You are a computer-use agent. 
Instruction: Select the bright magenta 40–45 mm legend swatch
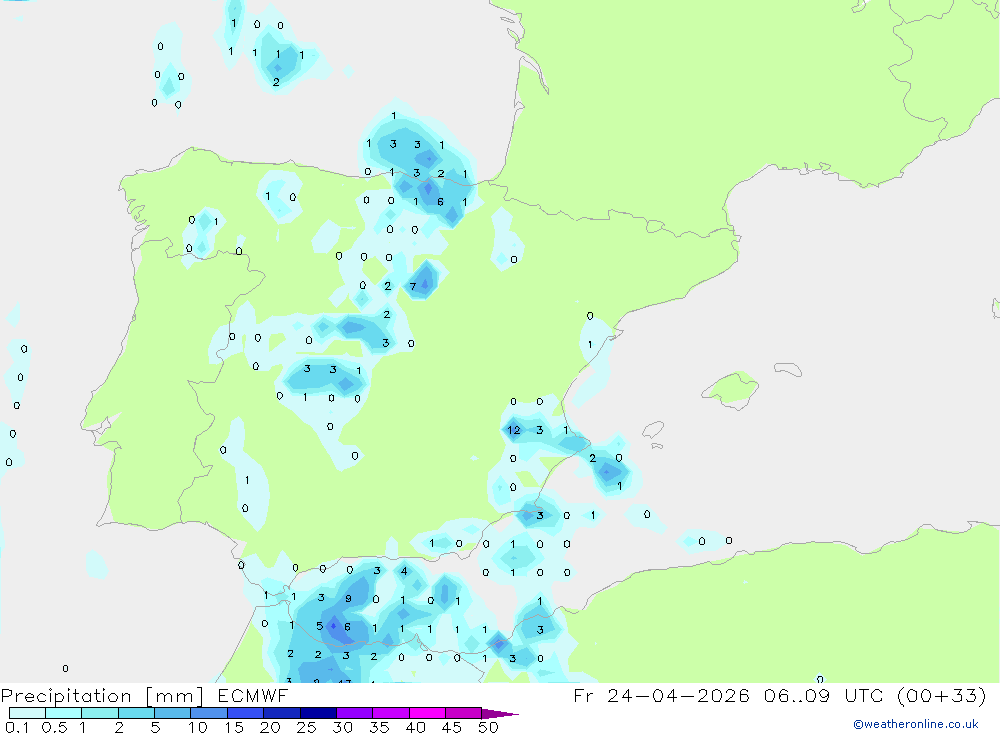pos(427,713)
